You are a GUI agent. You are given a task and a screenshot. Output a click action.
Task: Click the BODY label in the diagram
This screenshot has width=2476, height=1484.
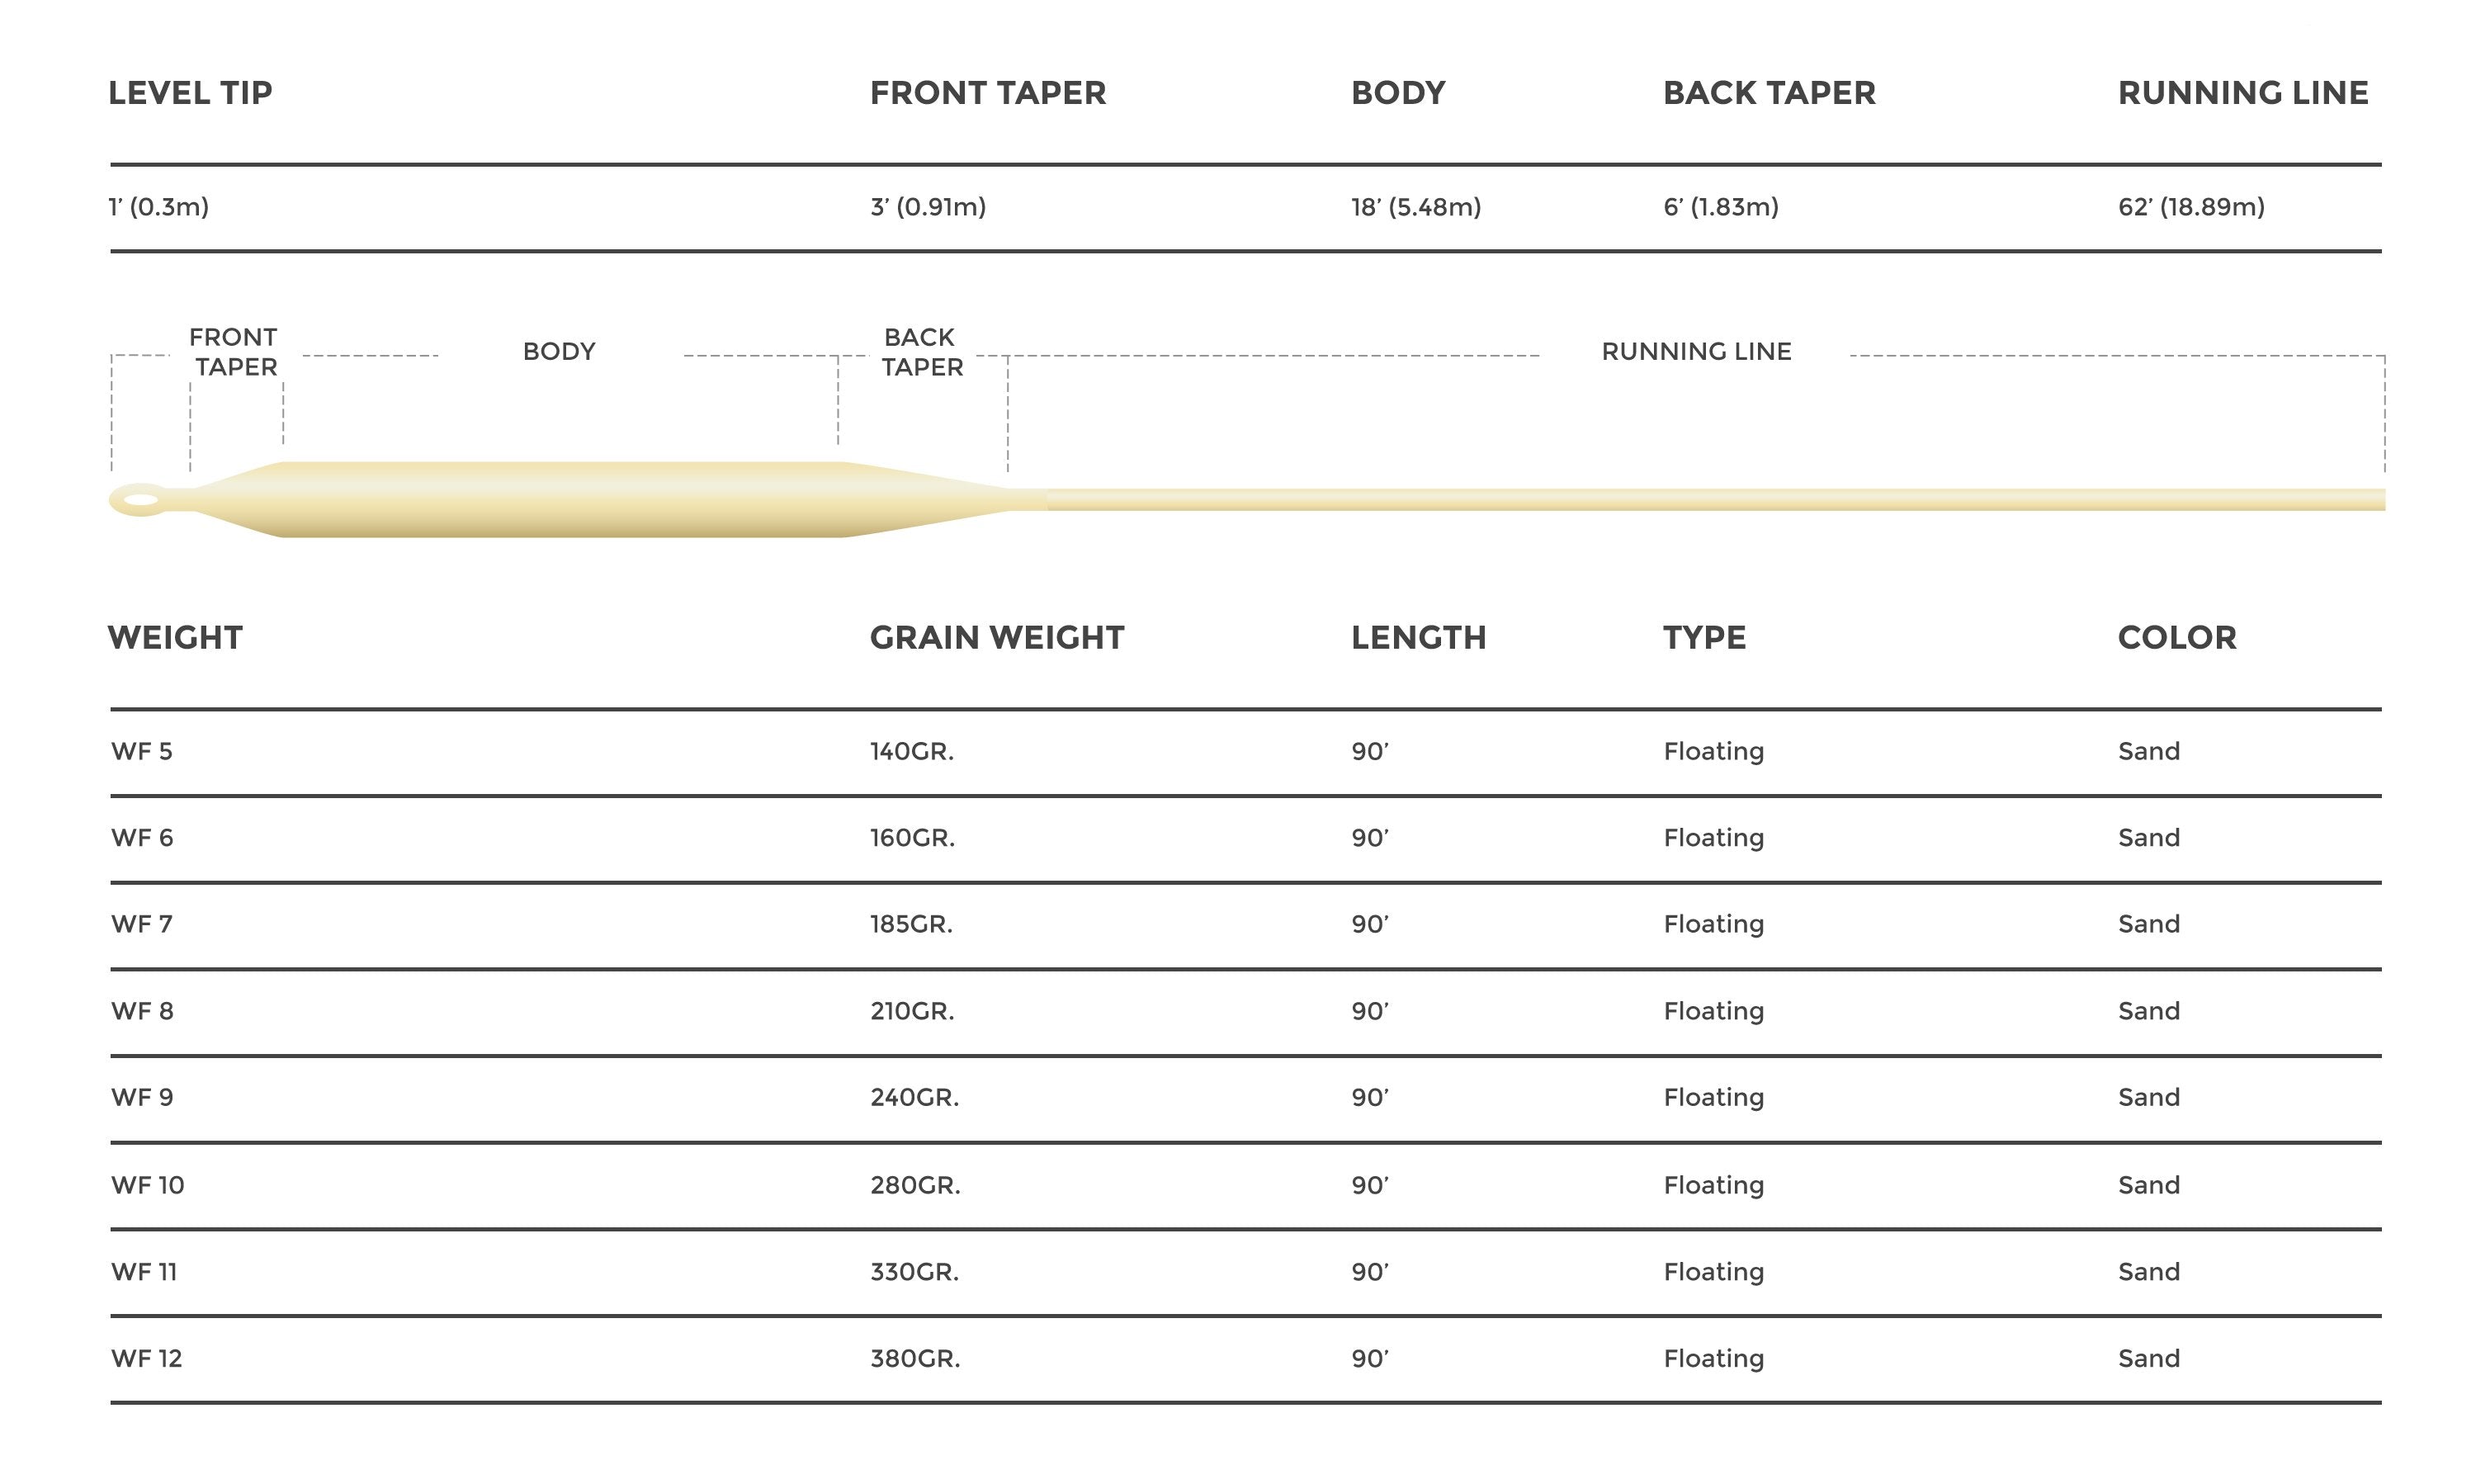click(x=559, y=352)
